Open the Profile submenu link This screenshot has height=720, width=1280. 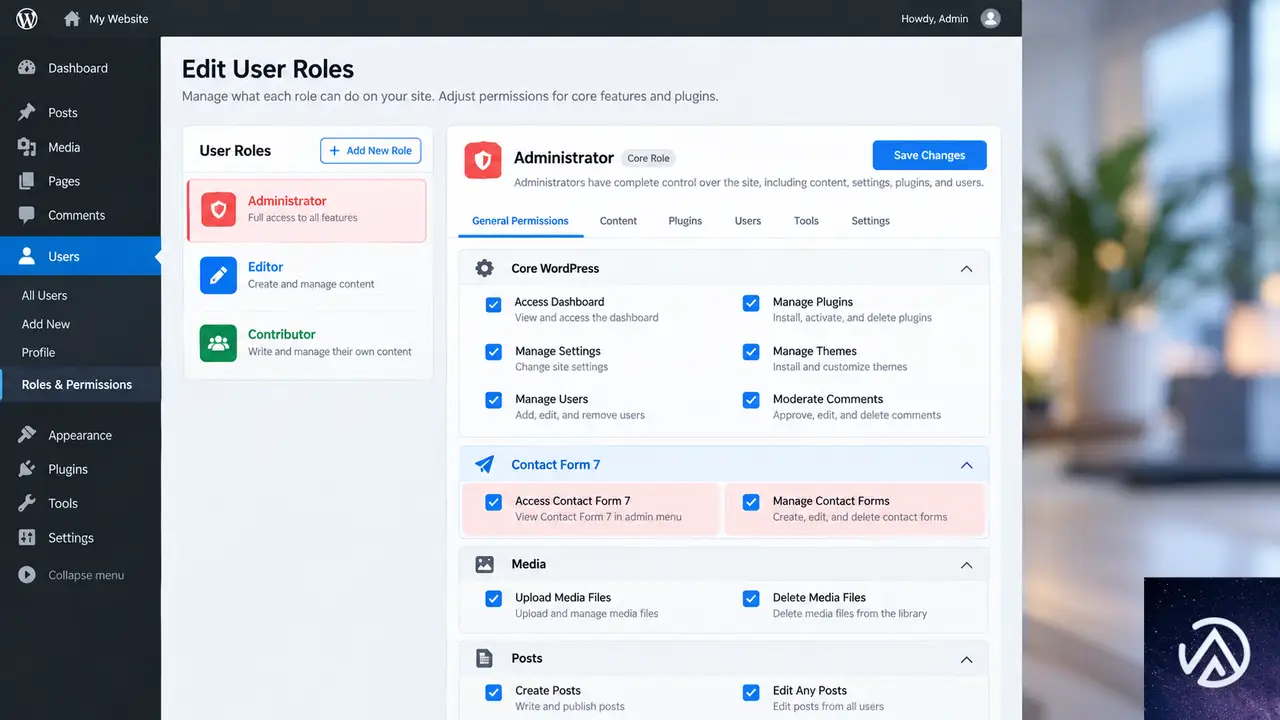pos(38,352)
